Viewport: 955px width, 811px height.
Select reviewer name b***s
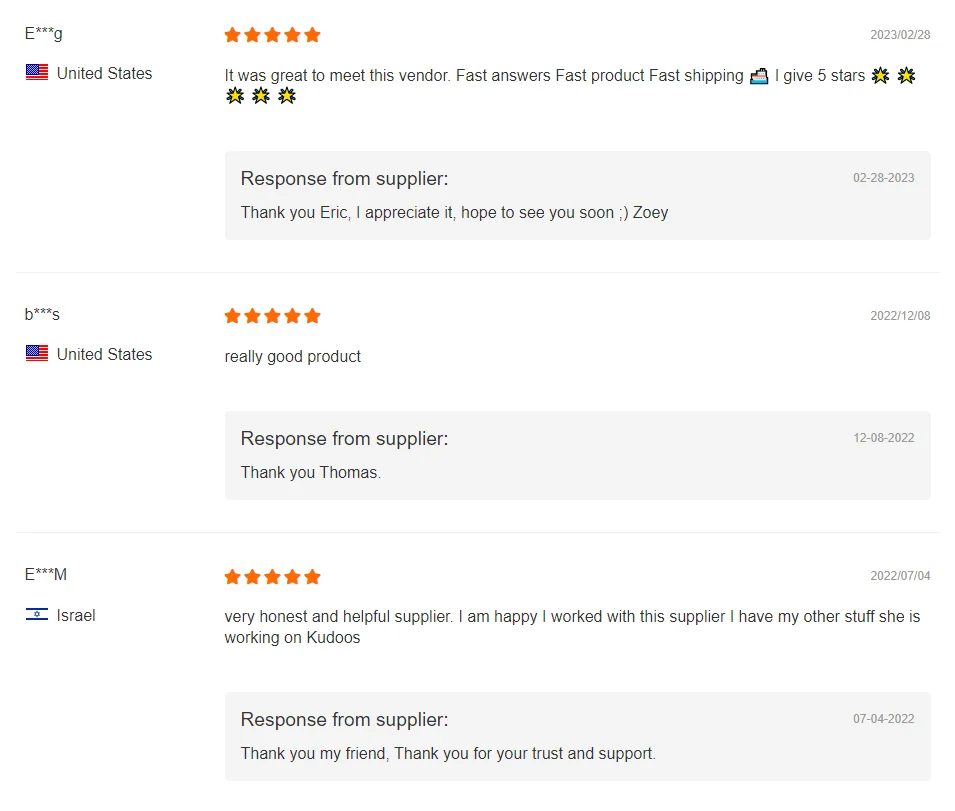(x=42, y=314)
